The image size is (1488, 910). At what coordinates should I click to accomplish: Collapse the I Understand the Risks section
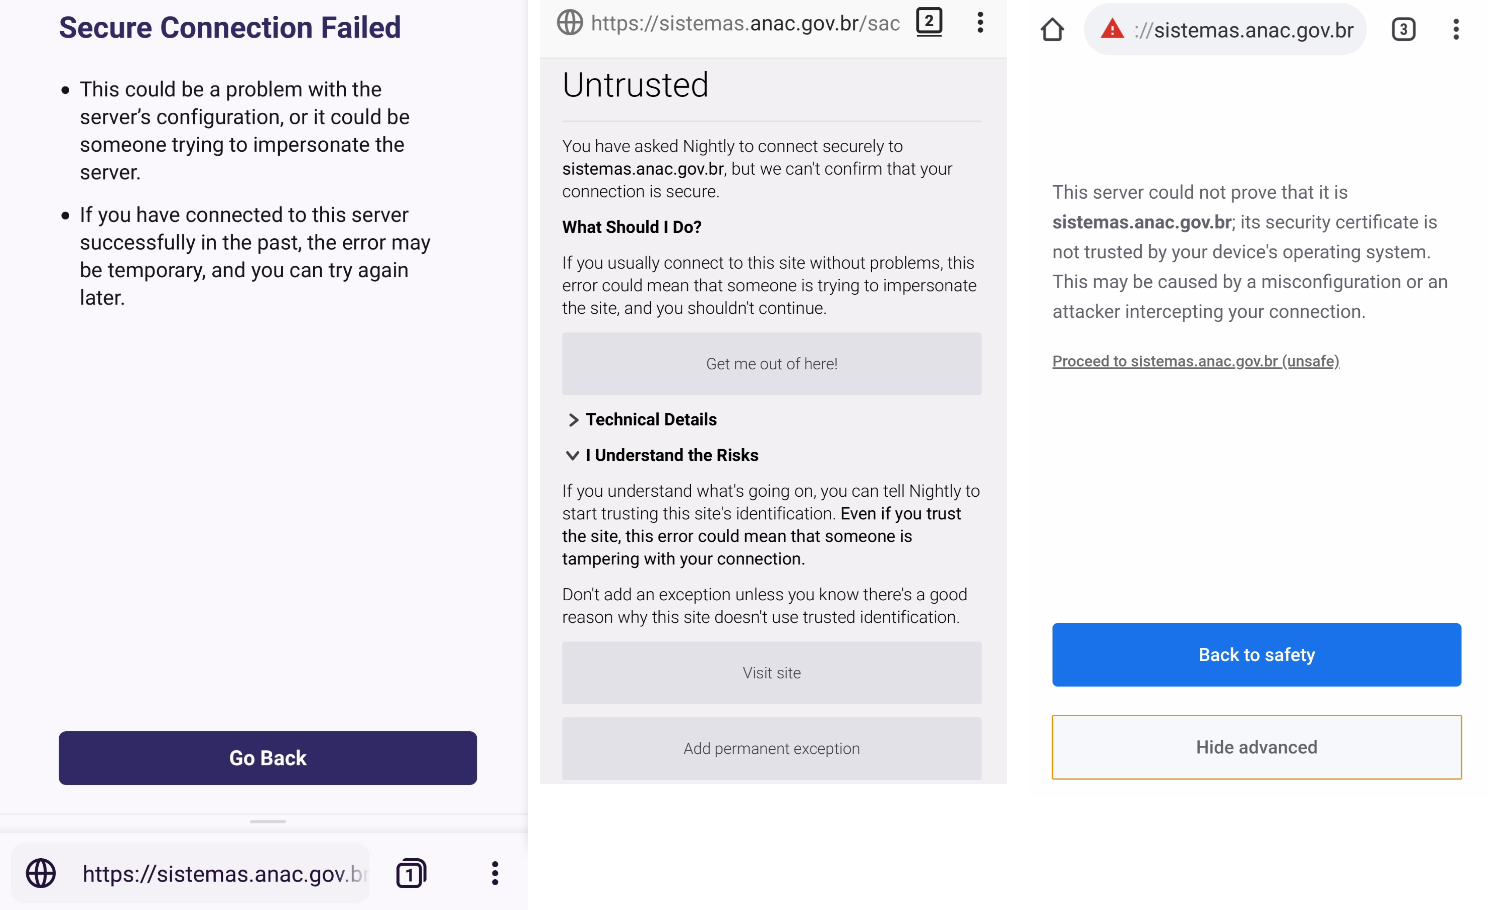[660, 455]
